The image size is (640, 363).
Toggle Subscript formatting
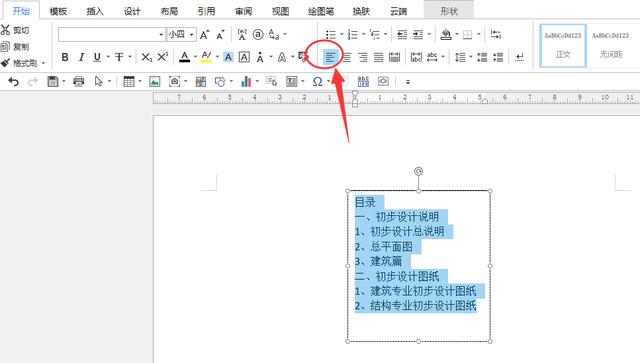click(146, 57)
